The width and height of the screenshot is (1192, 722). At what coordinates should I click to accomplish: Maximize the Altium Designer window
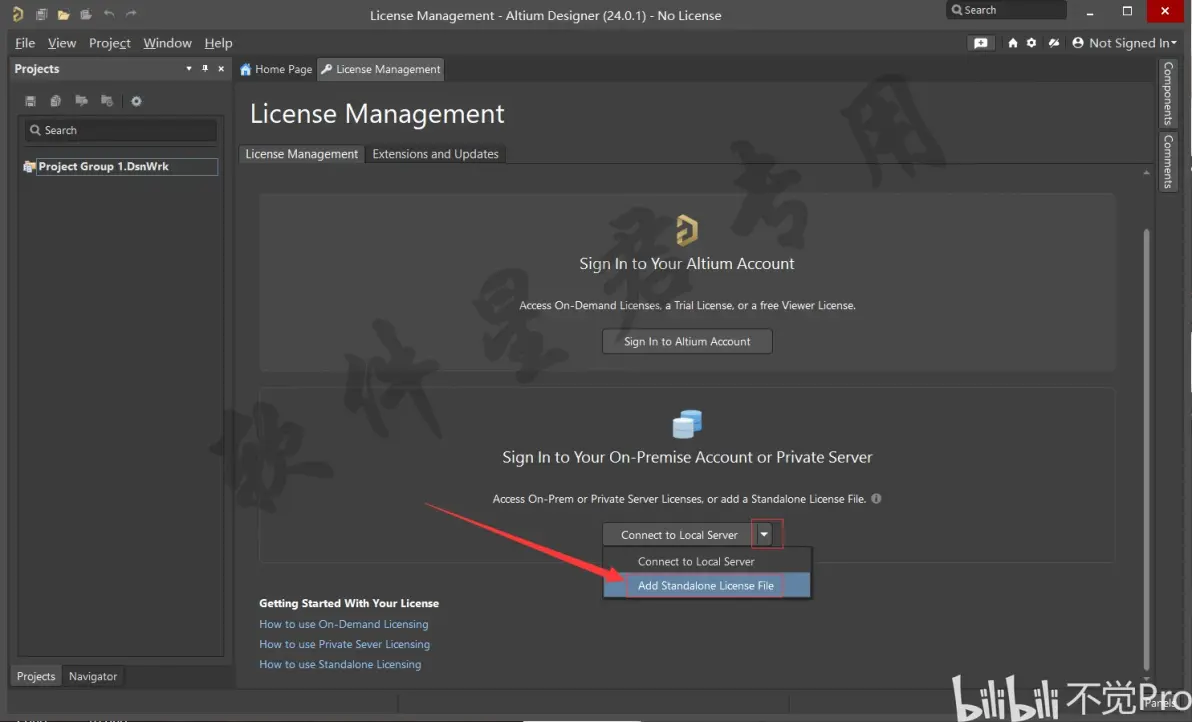click(1127, 11)
